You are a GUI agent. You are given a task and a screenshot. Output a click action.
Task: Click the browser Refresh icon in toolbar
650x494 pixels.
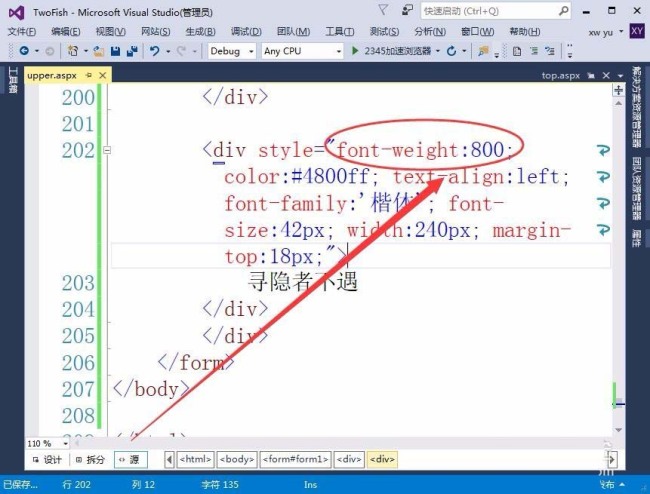[451, 51]
